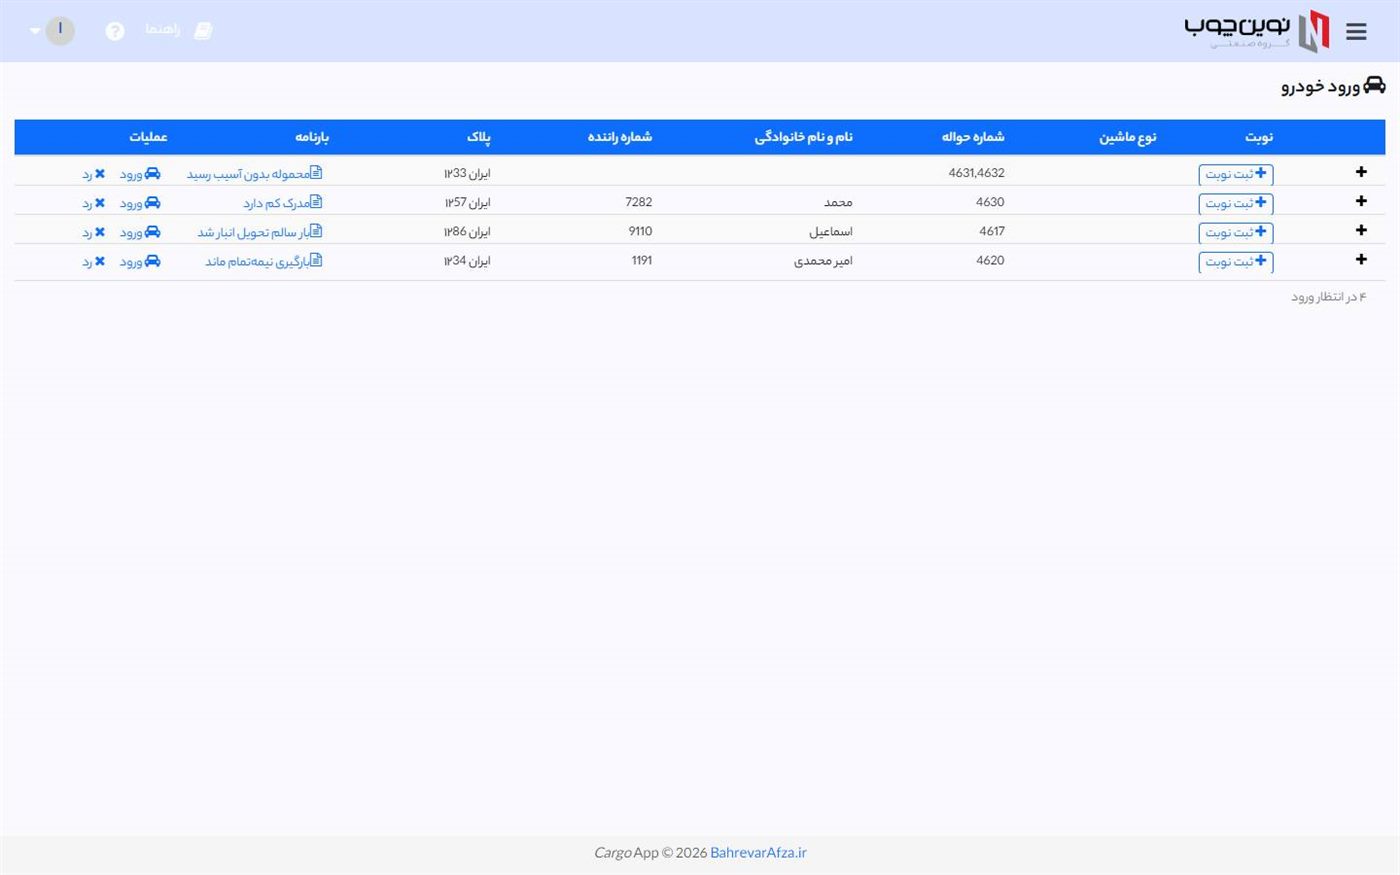Click the '۴ در انتظار ورود' status text

(1328, 297)
